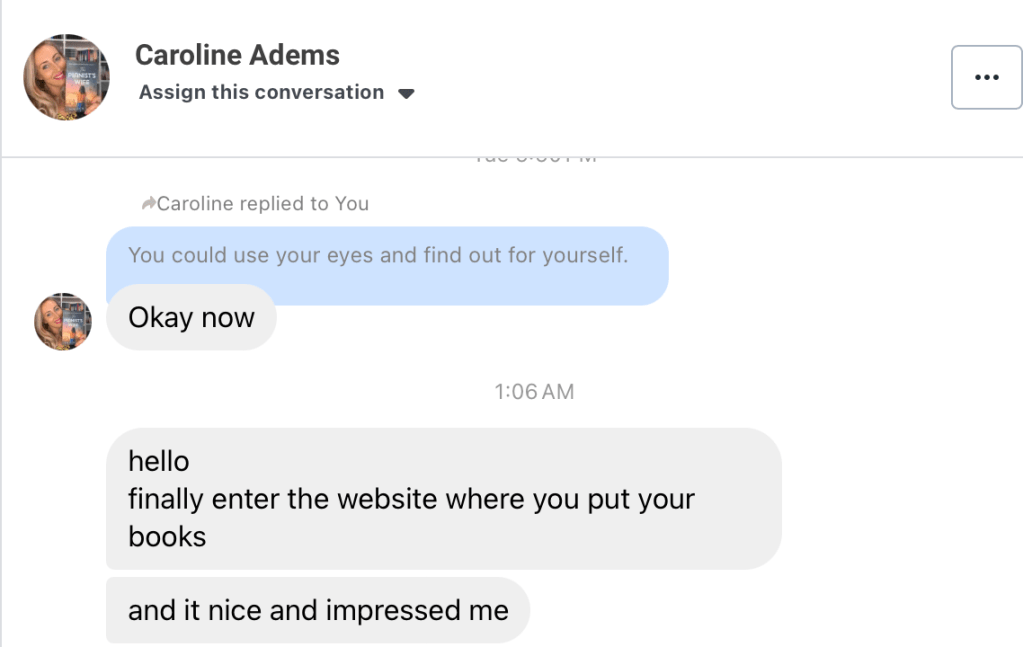Click Caroline Adems' header profile picture
1023x647 pixels.
point(67,77)
